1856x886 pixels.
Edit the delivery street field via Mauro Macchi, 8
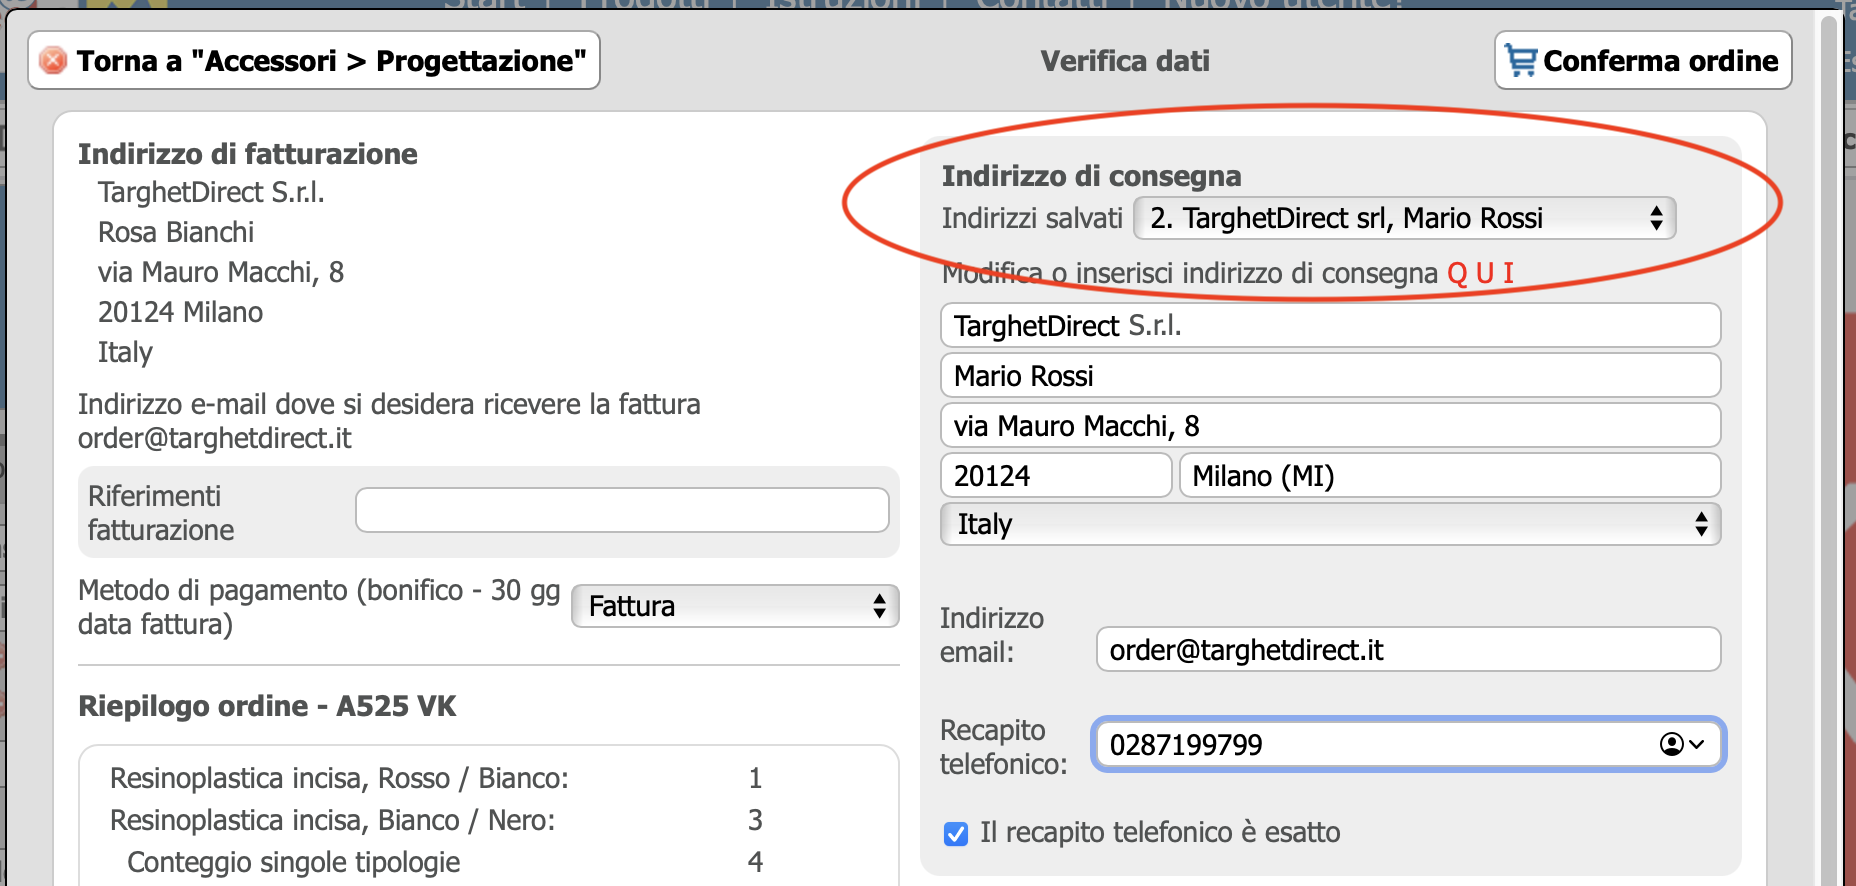(1330, 426)
